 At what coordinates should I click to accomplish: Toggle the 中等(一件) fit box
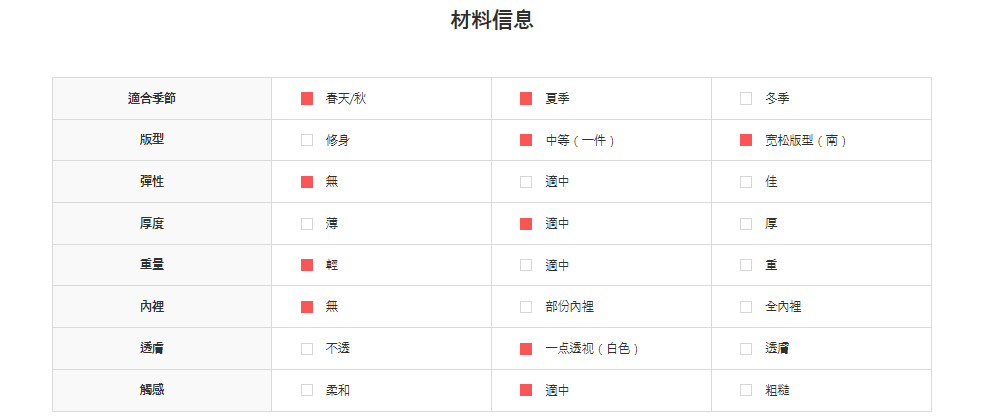pos(526,140)
